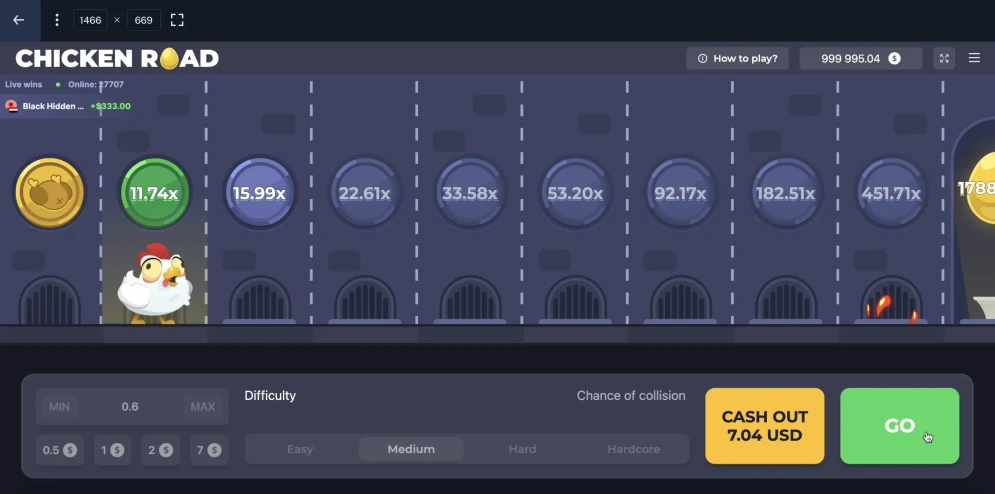
Task: Expand the game to fullscreen
Action: [x=944, y=58]
